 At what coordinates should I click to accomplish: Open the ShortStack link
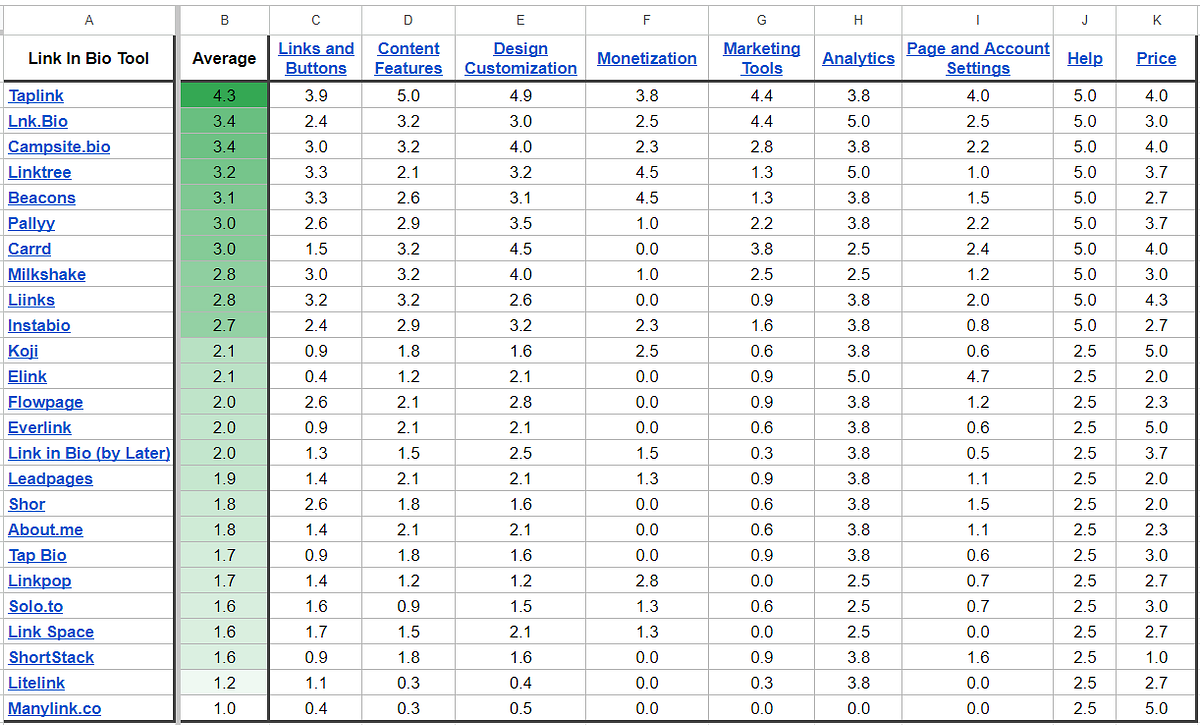coord(51,657)
